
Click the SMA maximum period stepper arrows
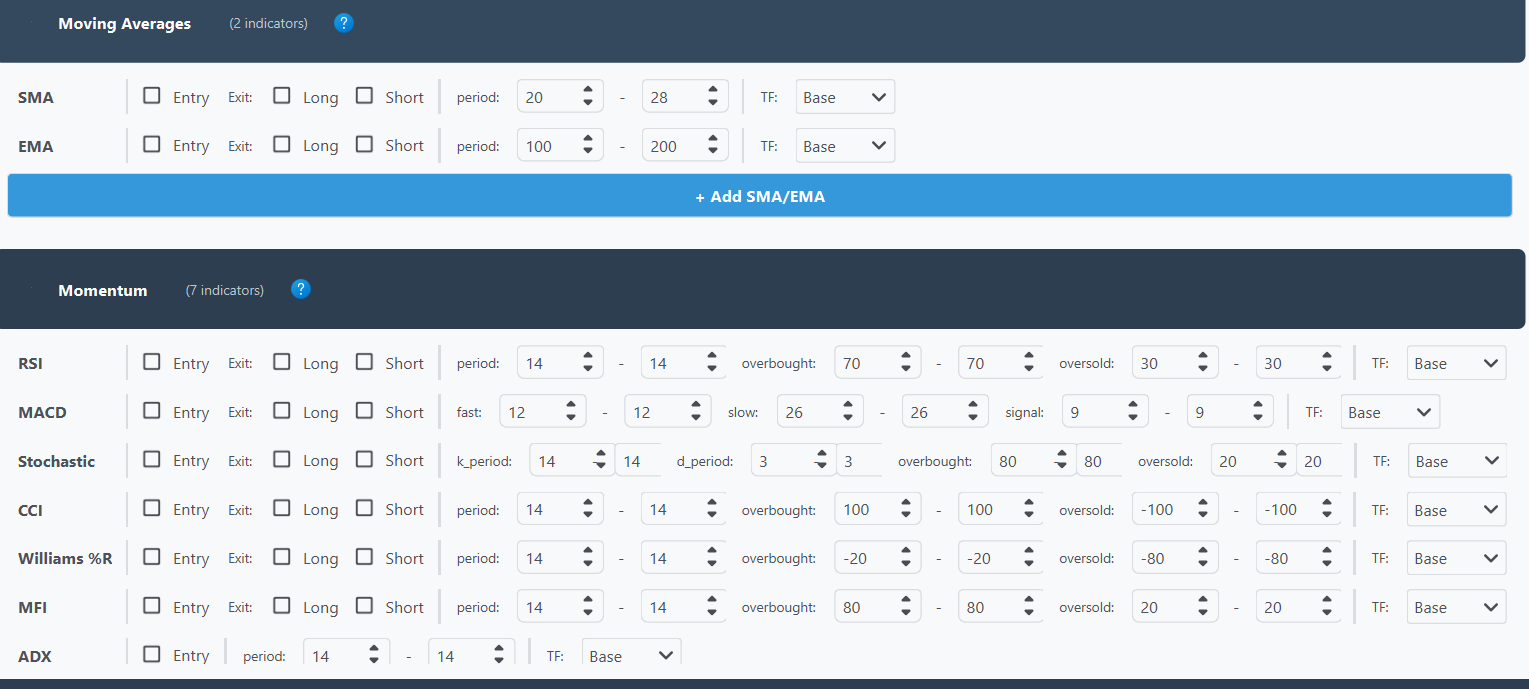713,97
